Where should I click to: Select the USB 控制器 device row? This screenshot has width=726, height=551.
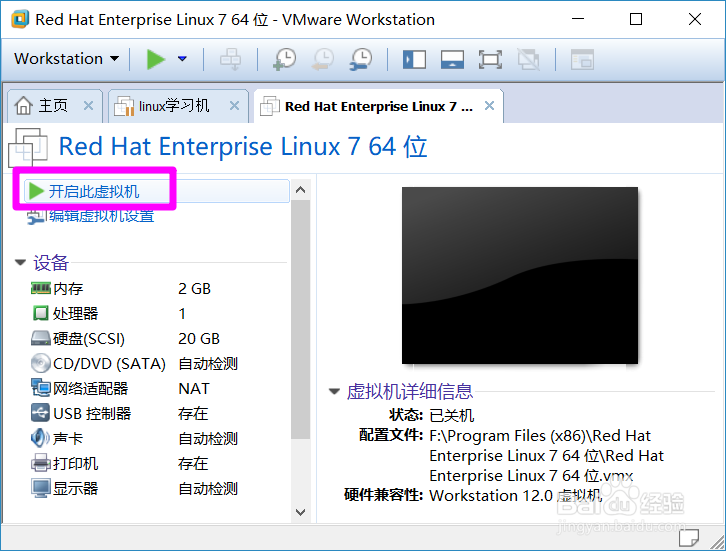tap(120, 414)
